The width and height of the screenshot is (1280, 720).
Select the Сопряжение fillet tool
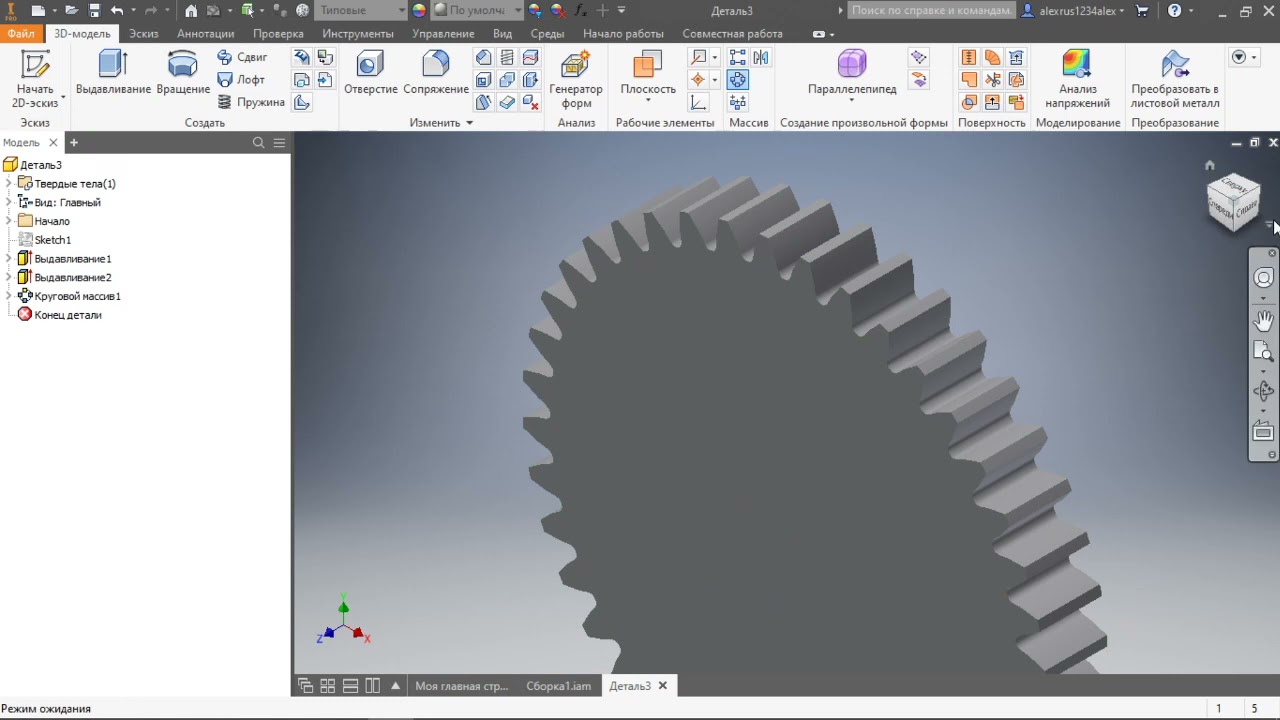[436, 73]
